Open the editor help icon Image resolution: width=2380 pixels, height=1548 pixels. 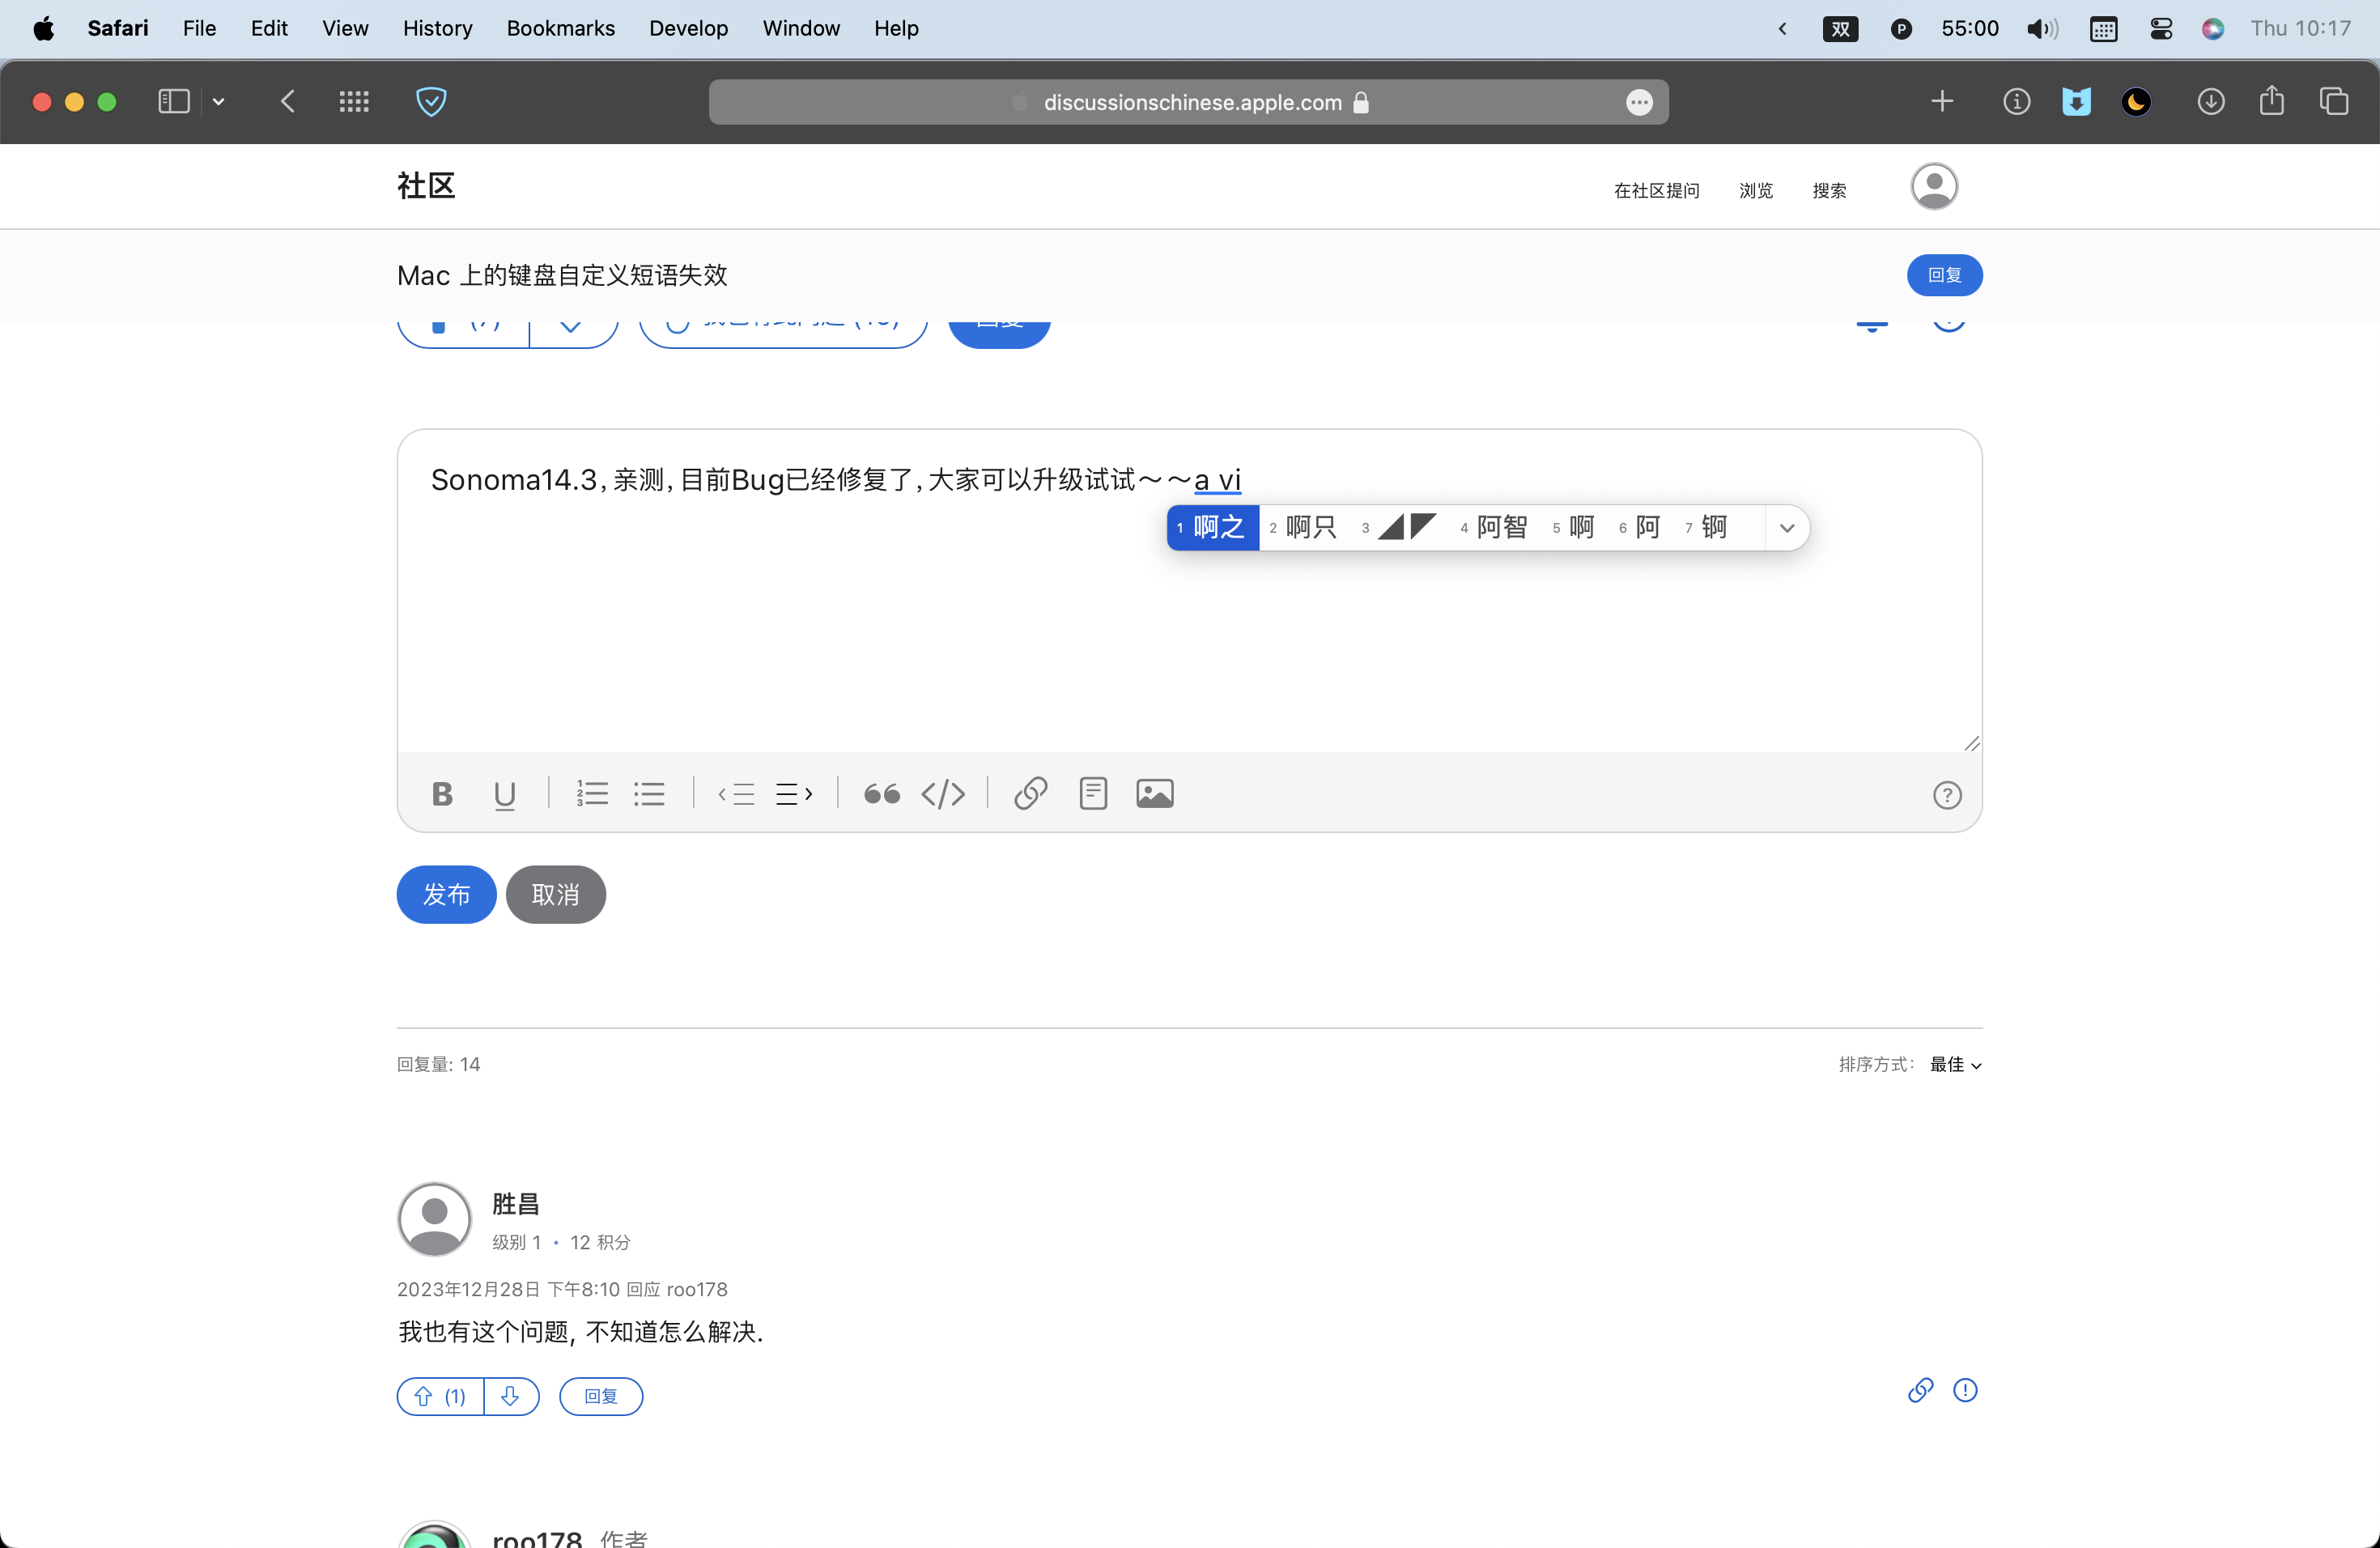click(1946, 795)
